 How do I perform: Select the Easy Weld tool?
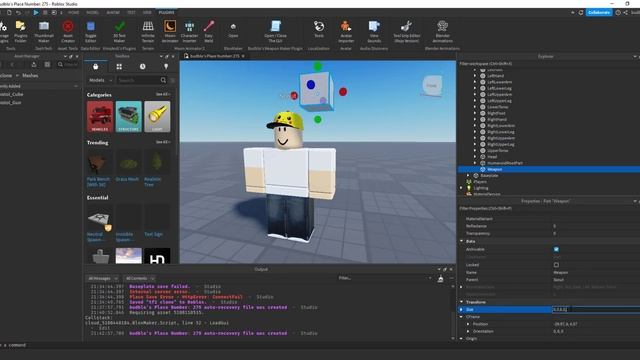(209, 31)
